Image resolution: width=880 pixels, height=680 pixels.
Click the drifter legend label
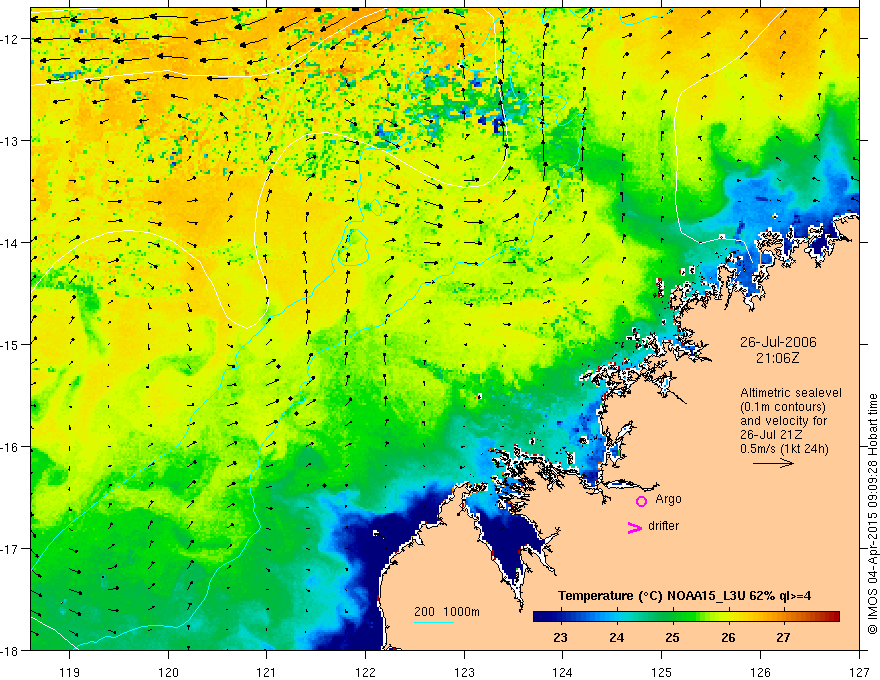663,526
